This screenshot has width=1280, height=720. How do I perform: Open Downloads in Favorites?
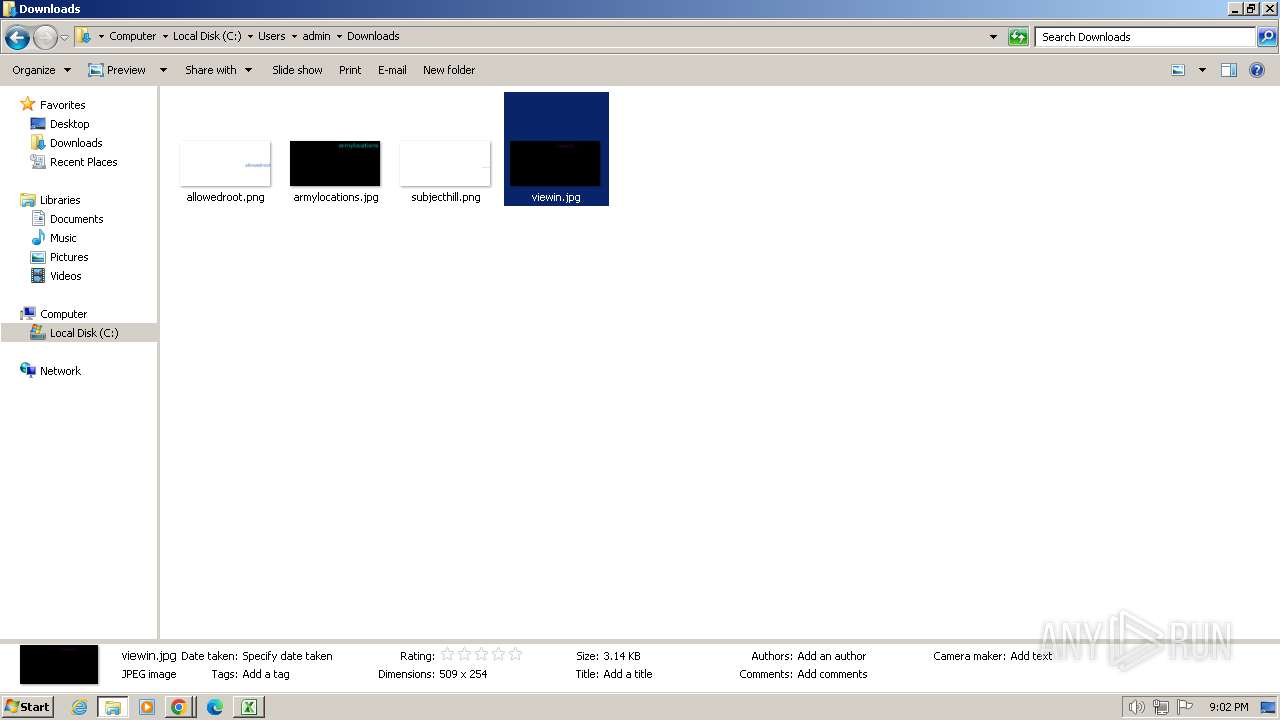point(76,143)
